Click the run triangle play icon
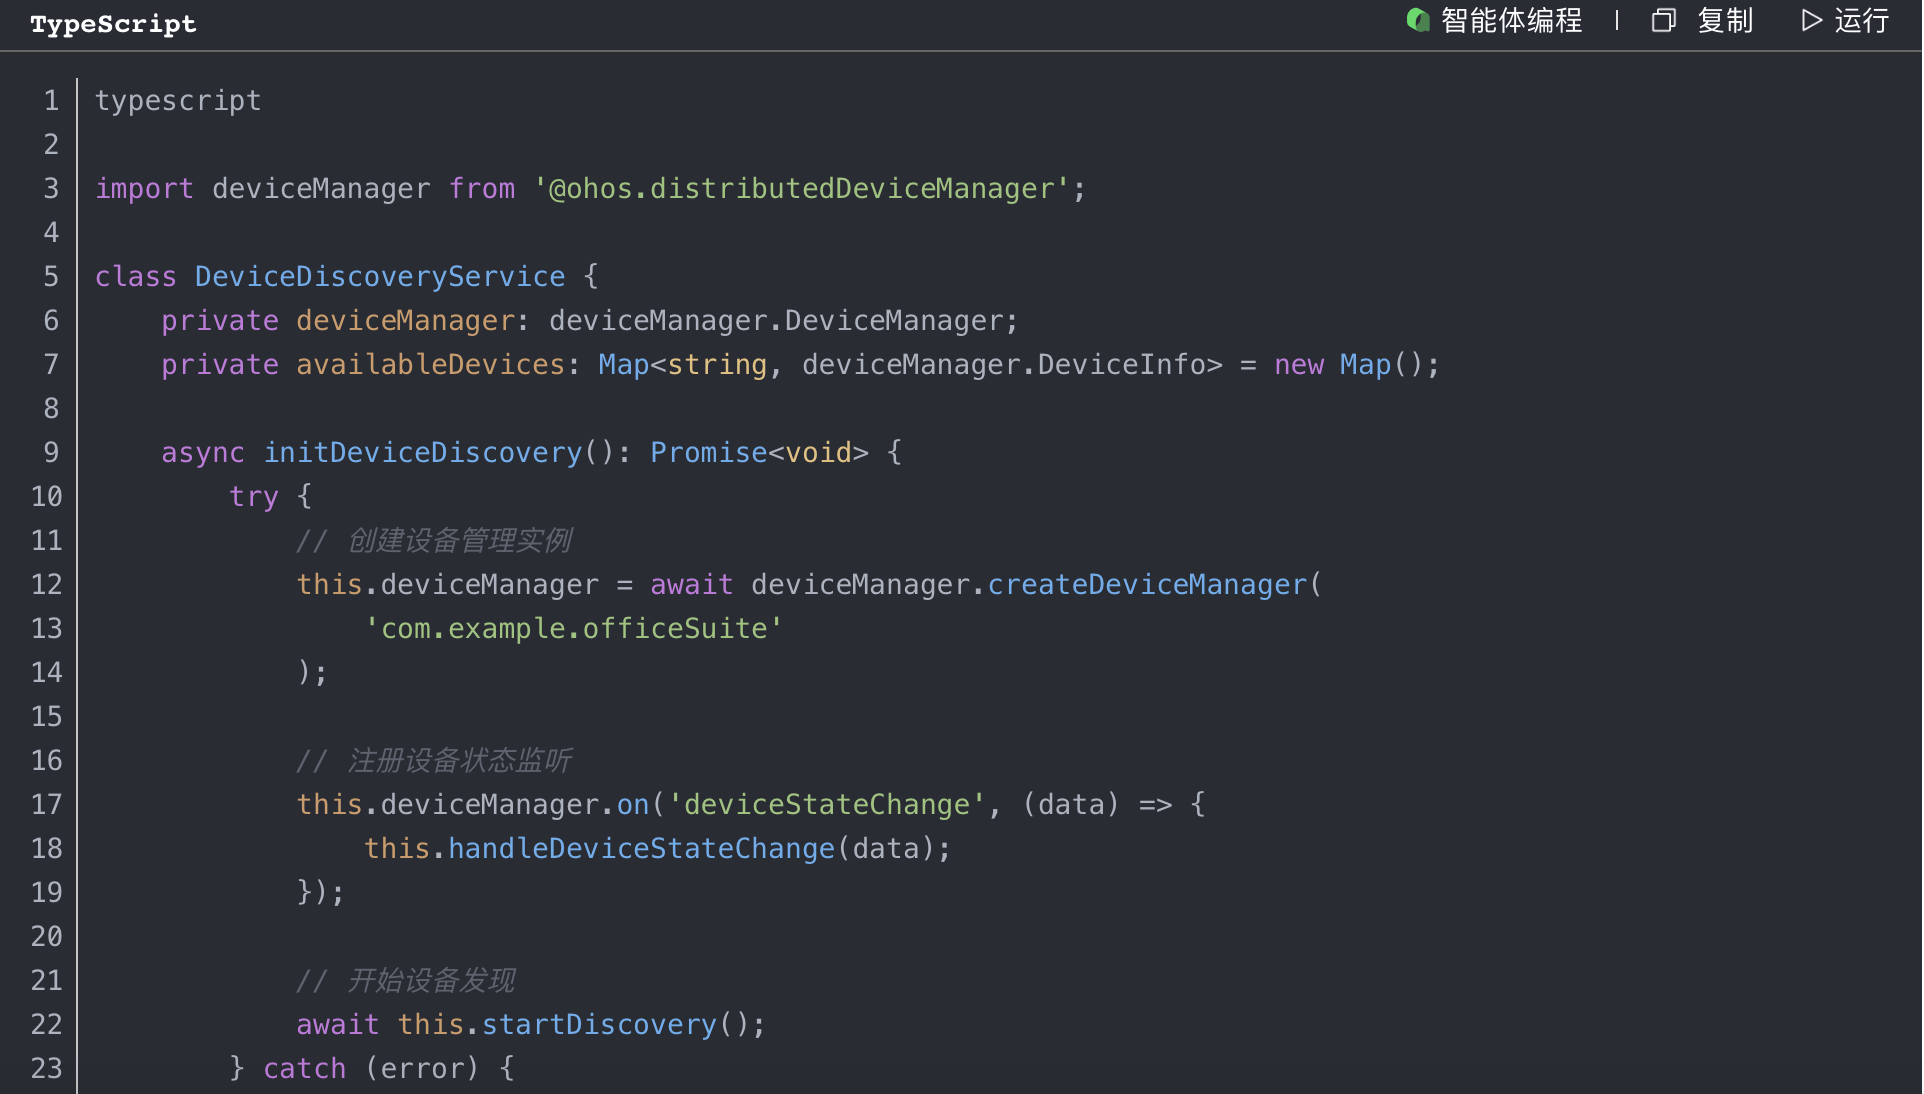1924x1094 pixels. (1811, 20)
